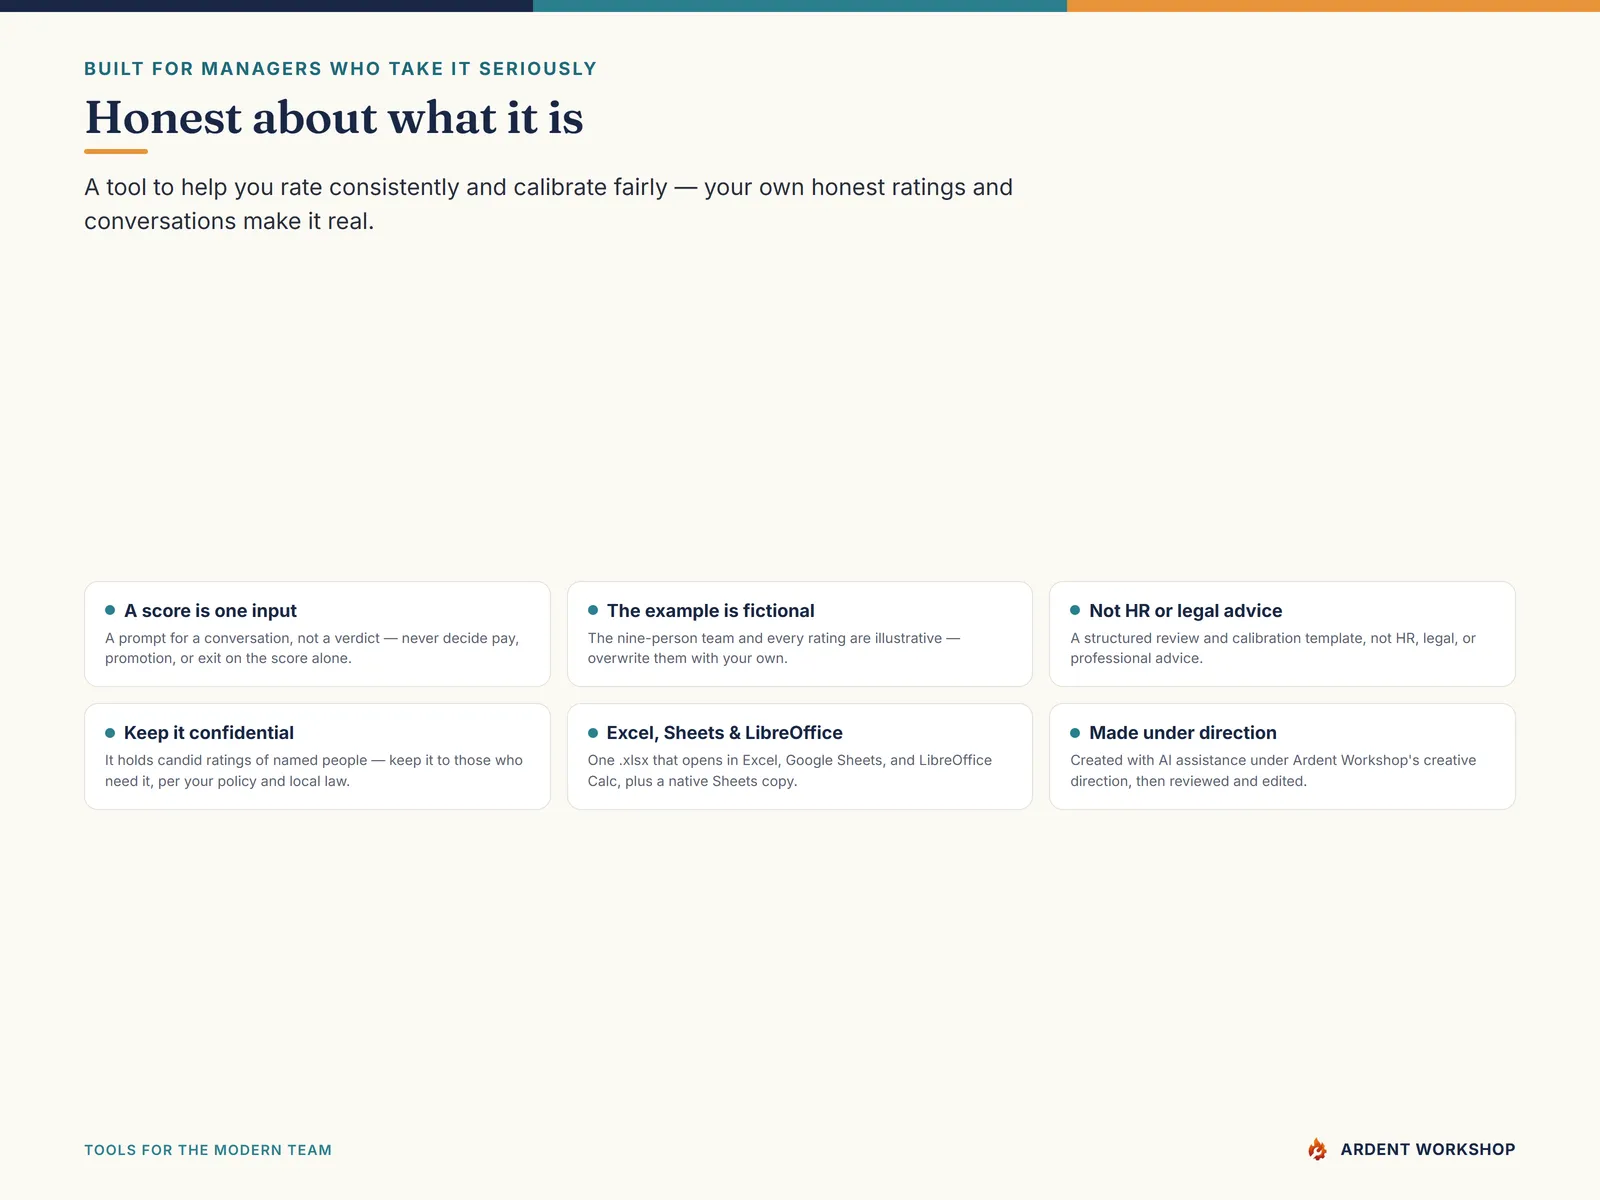Select the 'Made under direction' card title

(1182, 732)
